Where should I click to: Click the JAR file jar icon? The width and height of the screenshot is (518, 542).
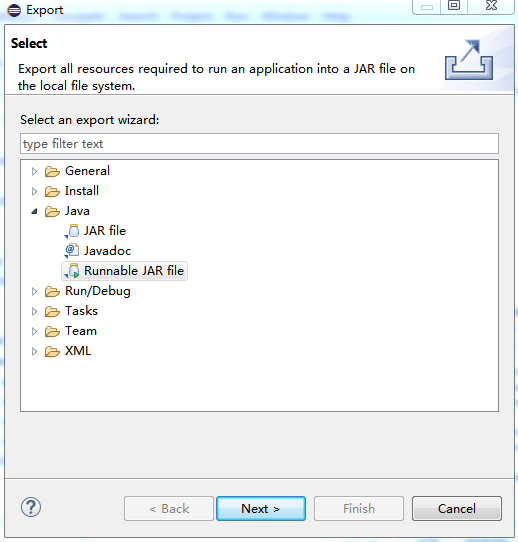73,231
